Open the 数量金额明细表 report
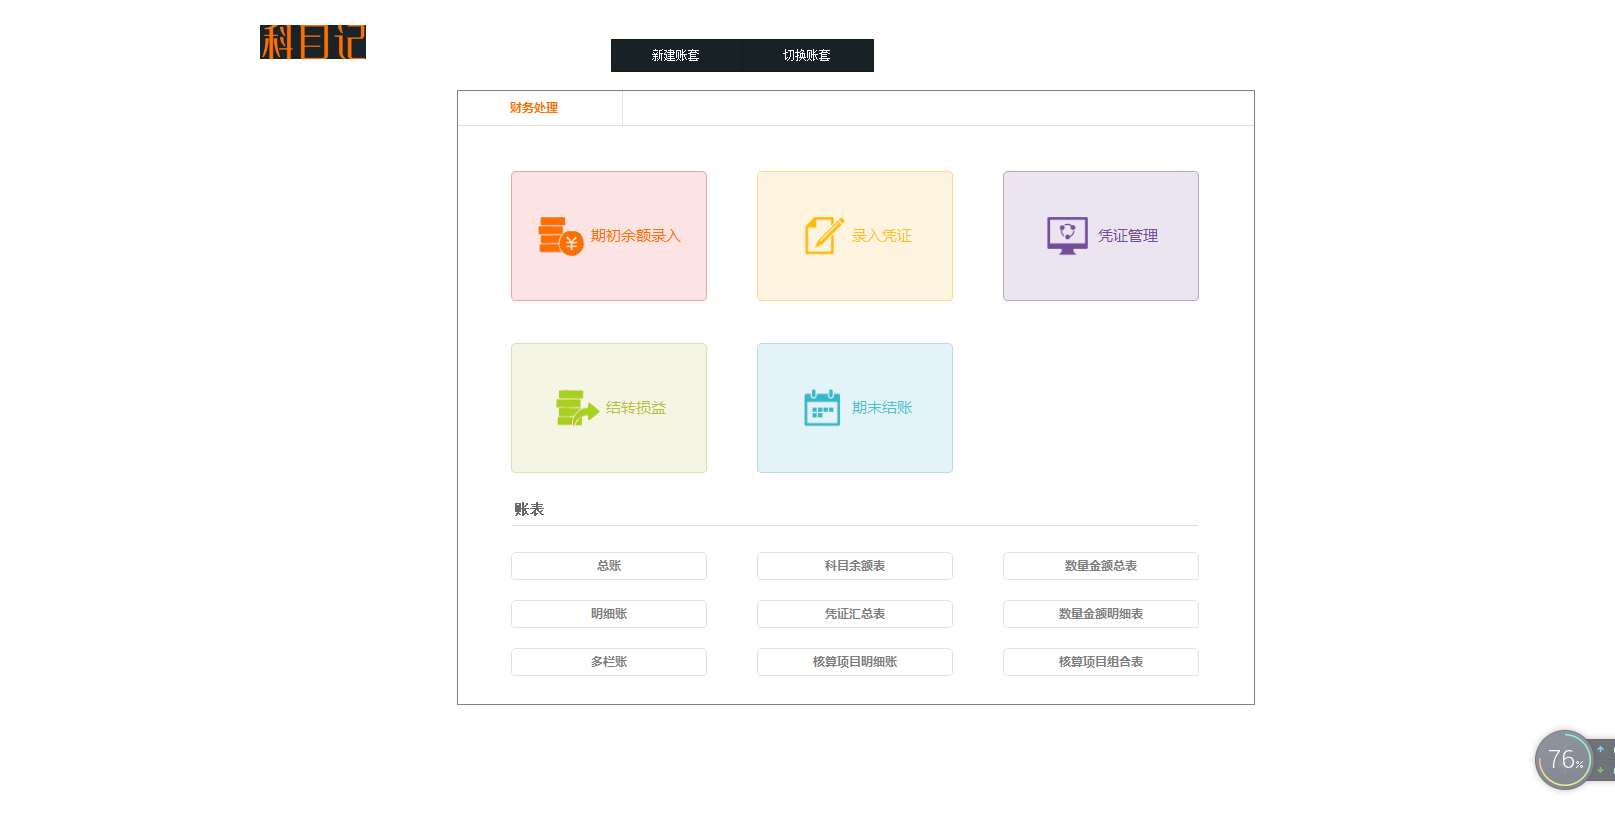The width and height of the screenshot is (1615, 824). tap(1101, 614)
